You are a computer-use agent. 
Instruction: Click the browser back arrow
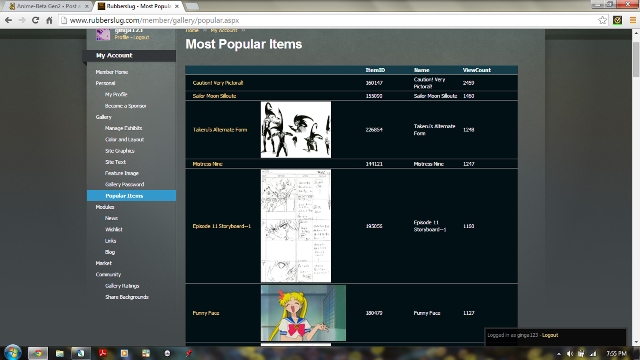pyautogui.click(x=8, y=20)
